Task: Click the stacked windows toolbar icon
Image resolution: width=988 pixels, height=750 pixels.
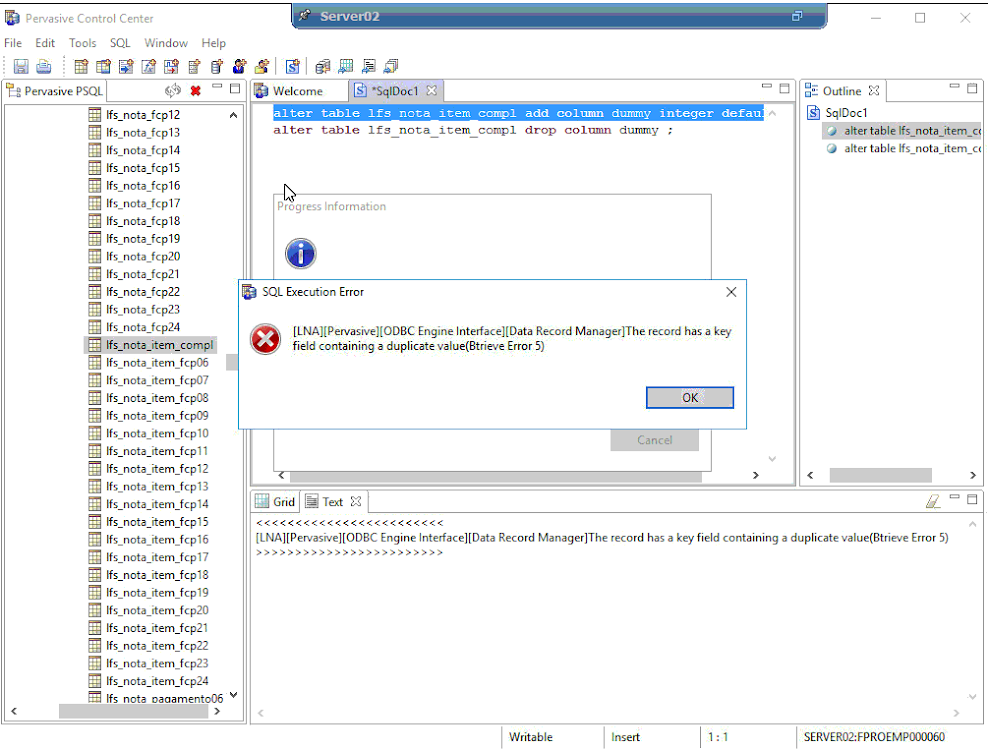Action: point(391,66)
